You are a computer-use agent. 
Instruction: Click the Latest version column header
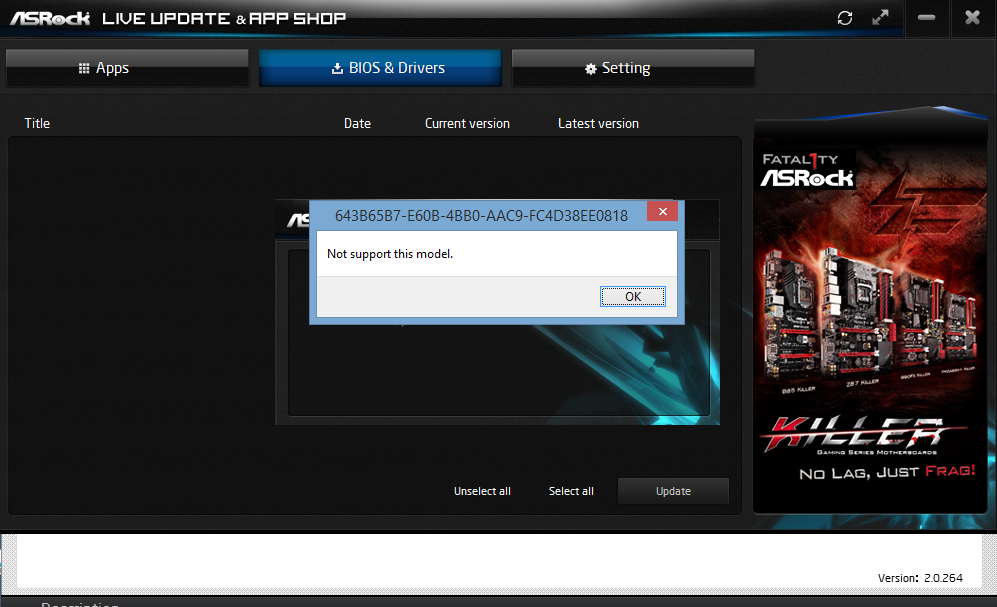(x=598, y=123)
